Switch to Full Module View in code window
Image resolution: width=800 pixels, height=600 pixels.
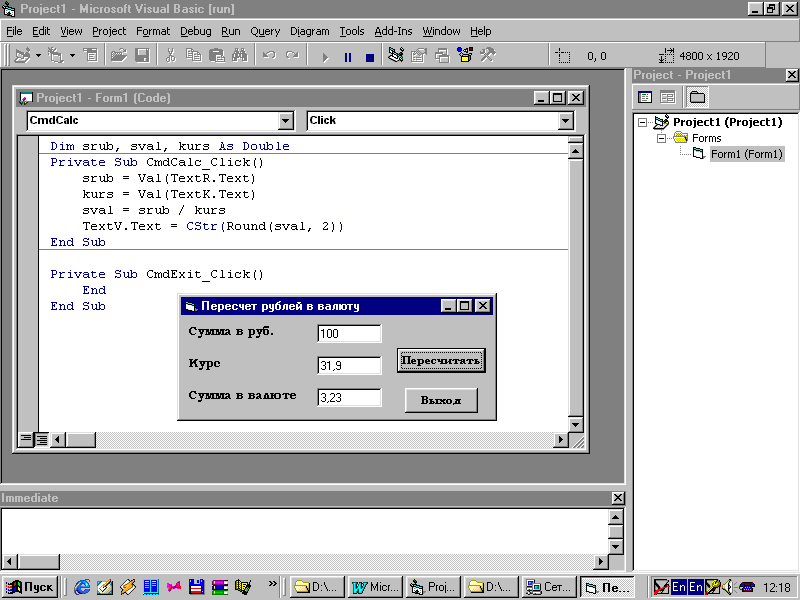(x=41, y=439)
